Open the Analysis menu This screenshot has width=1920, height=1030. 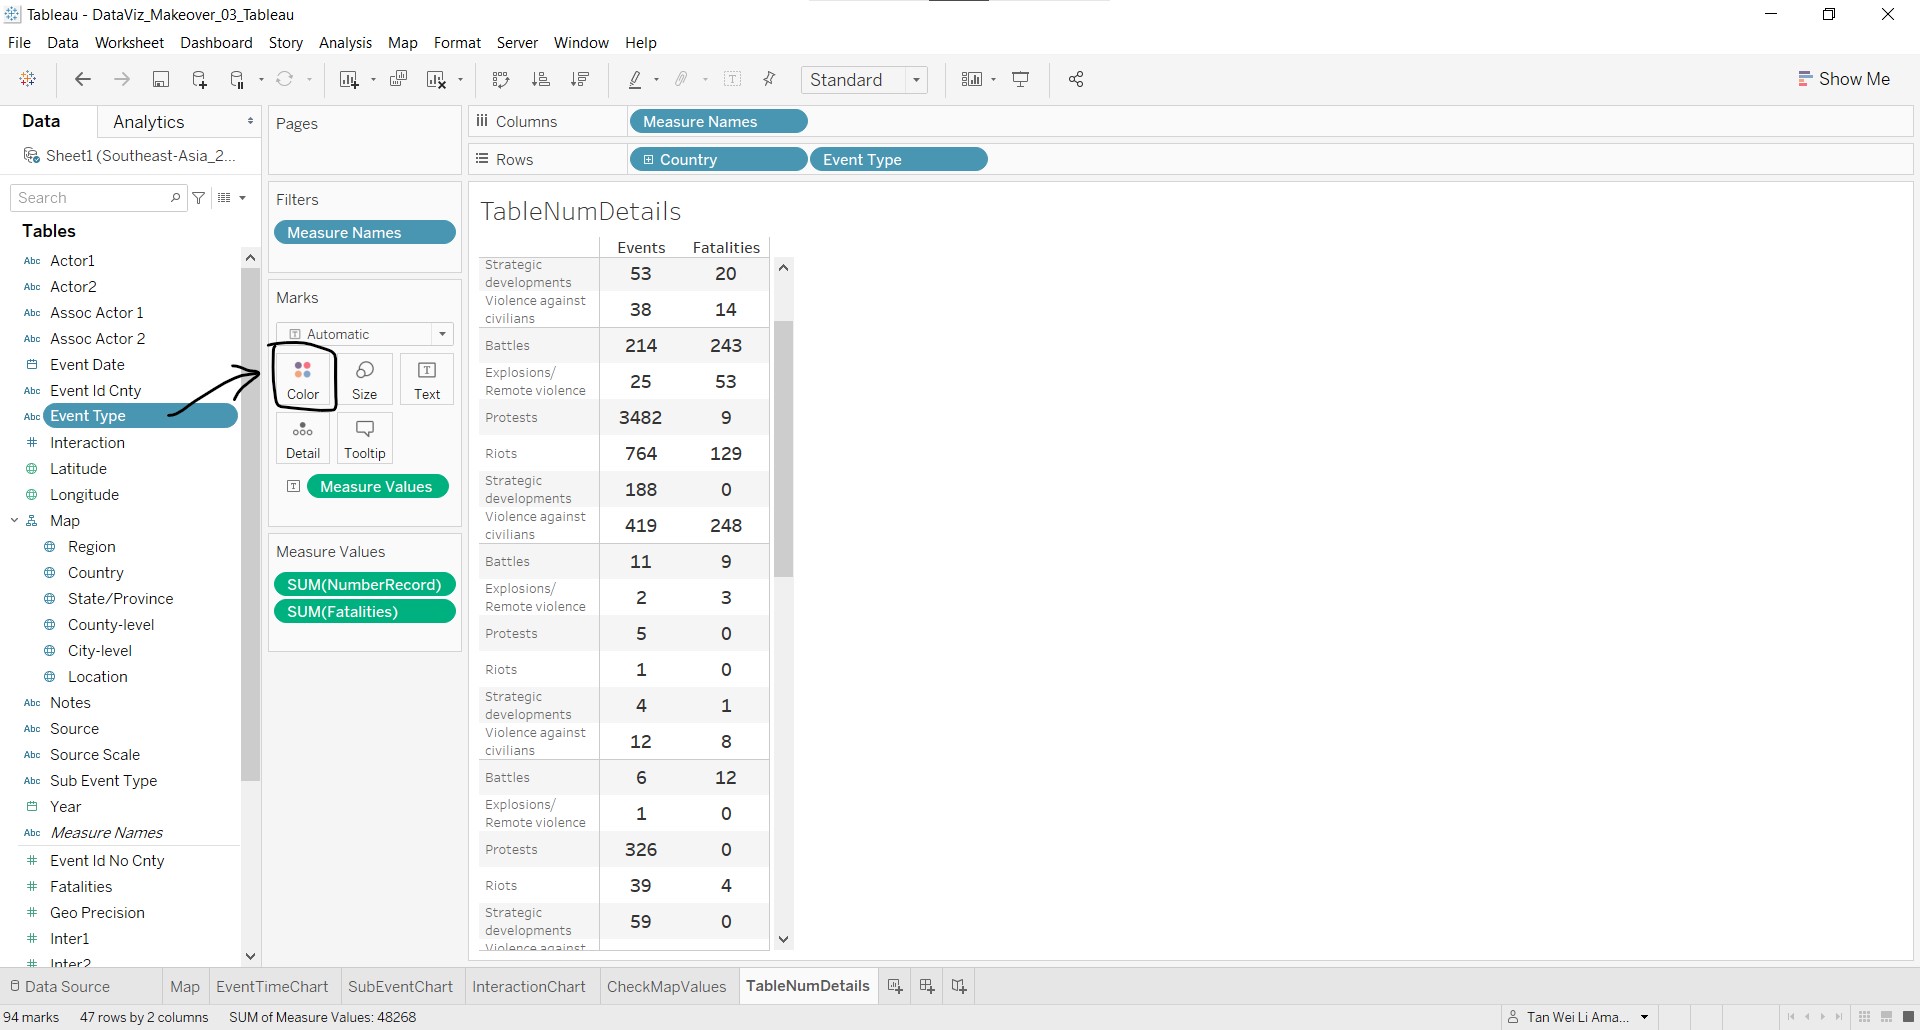(345, 43)
